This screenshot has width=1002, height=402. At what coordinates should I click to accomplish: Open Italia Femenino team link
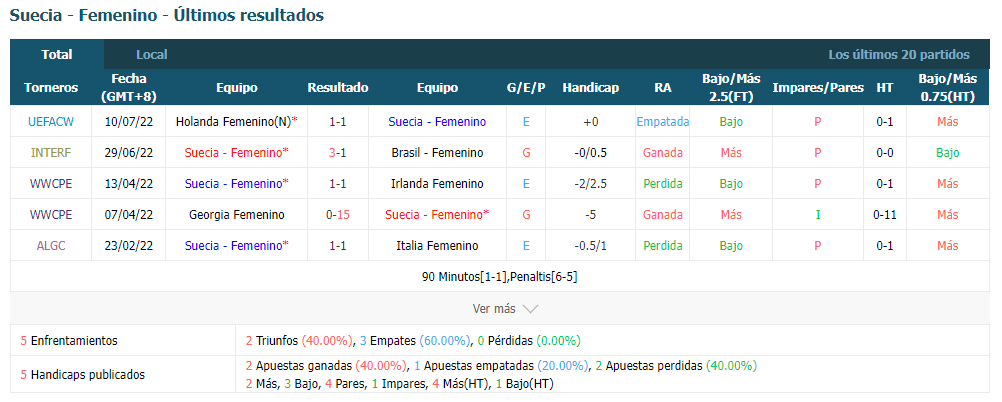point(437,245)
